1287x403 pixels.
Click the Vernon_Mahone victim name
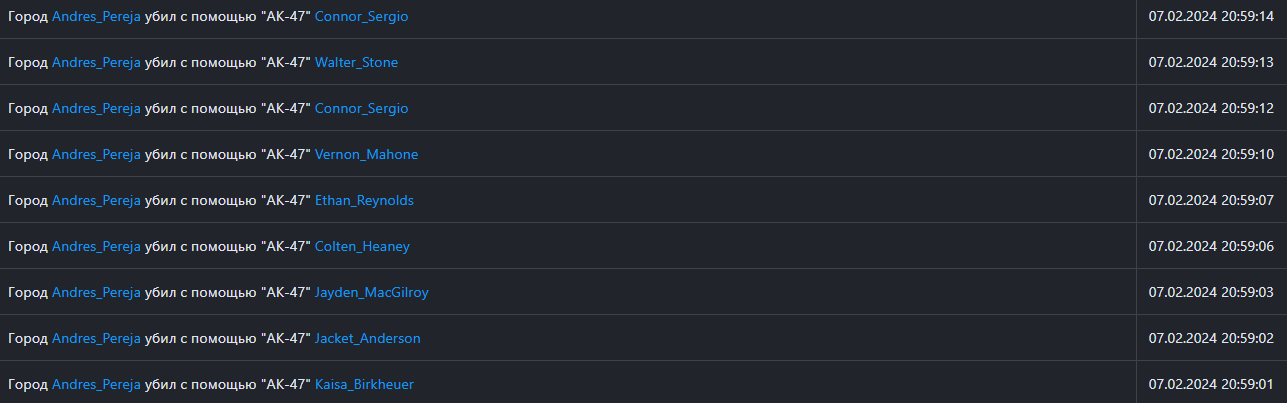coord(366,154)
